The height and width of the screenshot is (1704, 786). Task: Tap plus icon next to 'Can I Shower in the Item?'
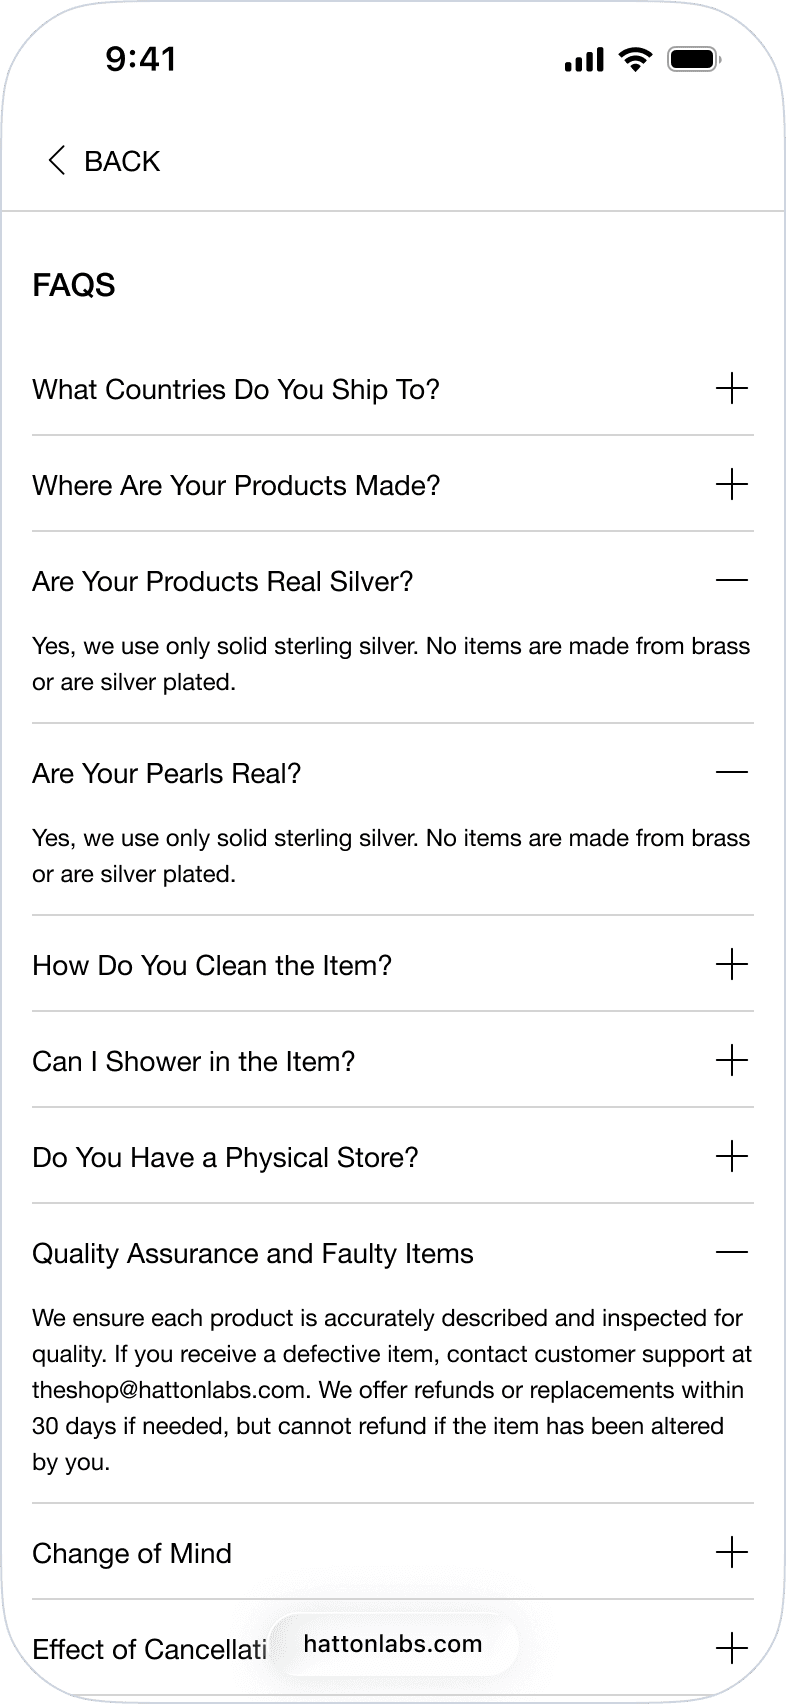coord(732,1060)
